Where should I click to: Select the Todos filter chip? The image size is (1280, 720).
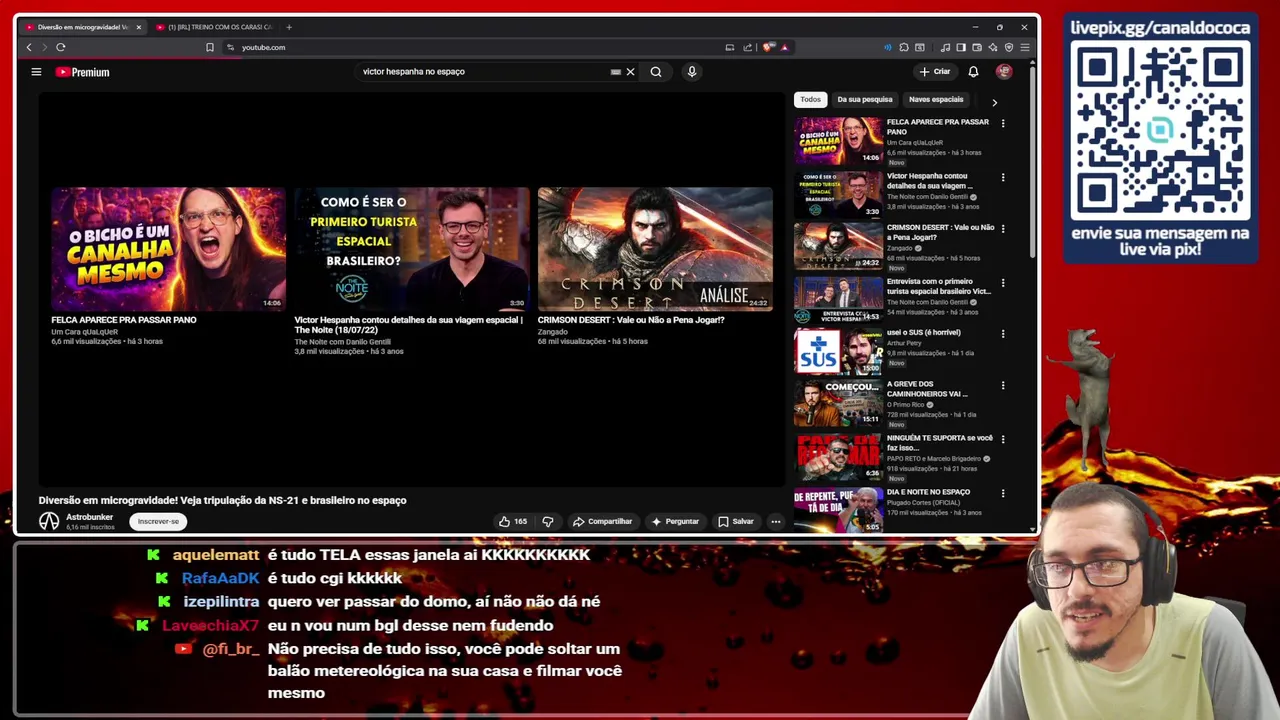810,99
